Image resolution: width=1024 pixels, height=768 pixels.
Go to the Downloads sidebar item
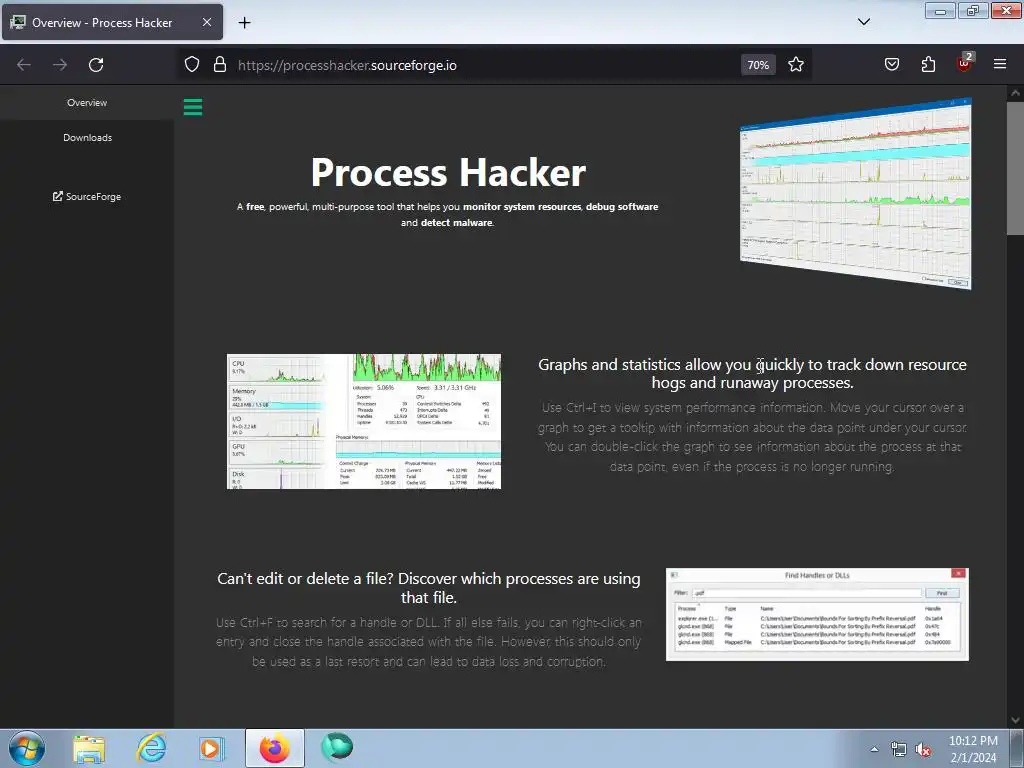click(87, 138)
